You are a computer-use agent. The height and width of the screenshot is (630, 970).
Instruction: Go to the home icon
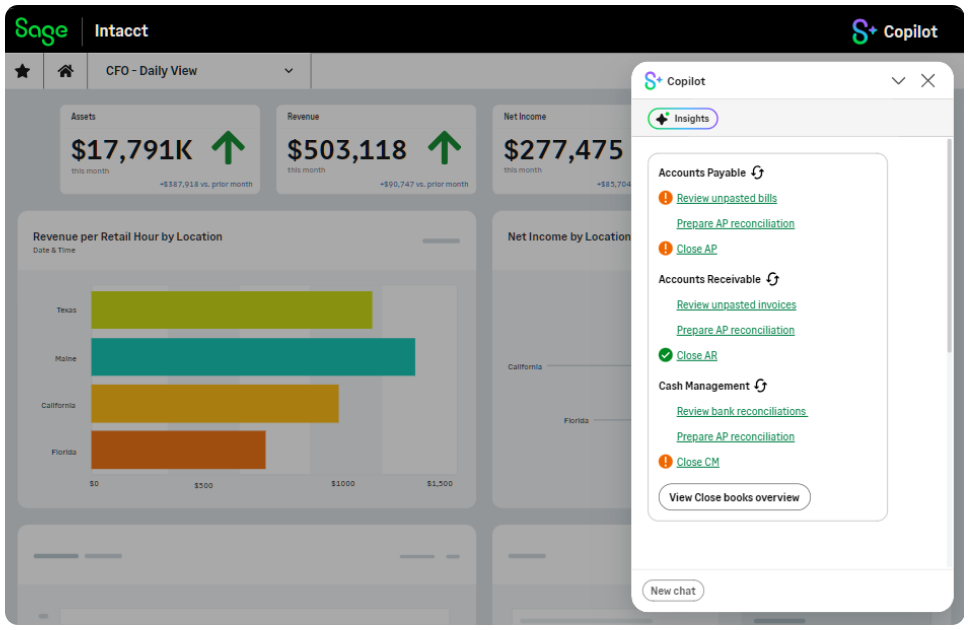[x=66, y=71]
